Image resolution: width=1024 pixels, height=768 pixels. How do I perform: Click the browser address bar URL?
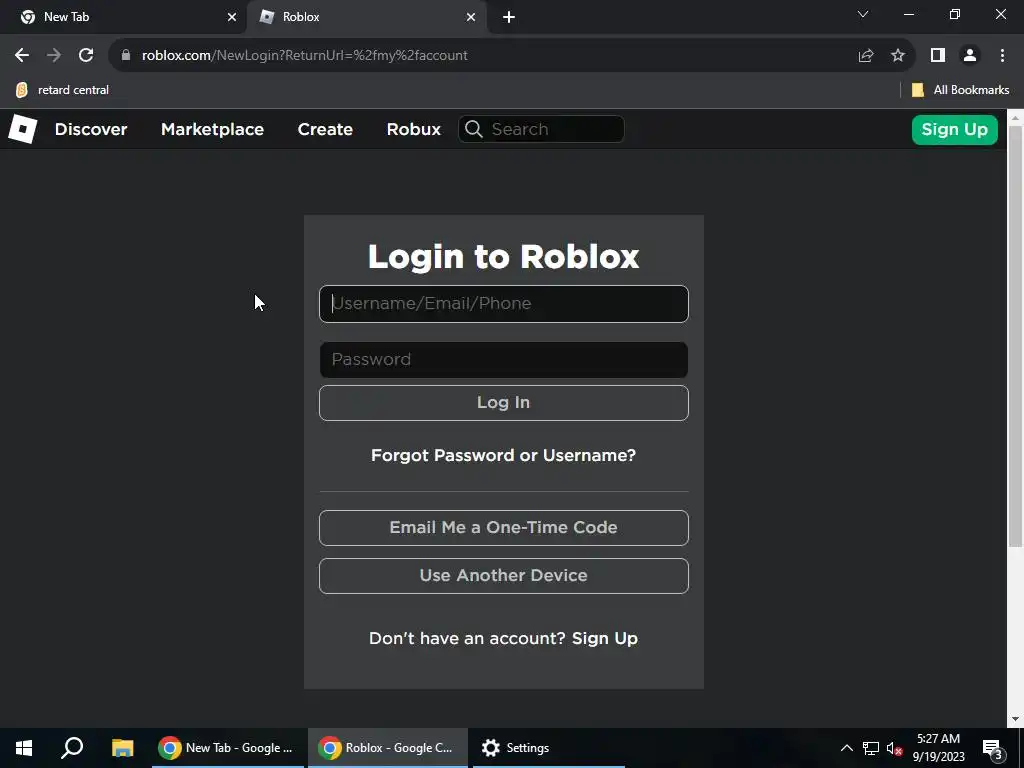click(x=304, y=56)
